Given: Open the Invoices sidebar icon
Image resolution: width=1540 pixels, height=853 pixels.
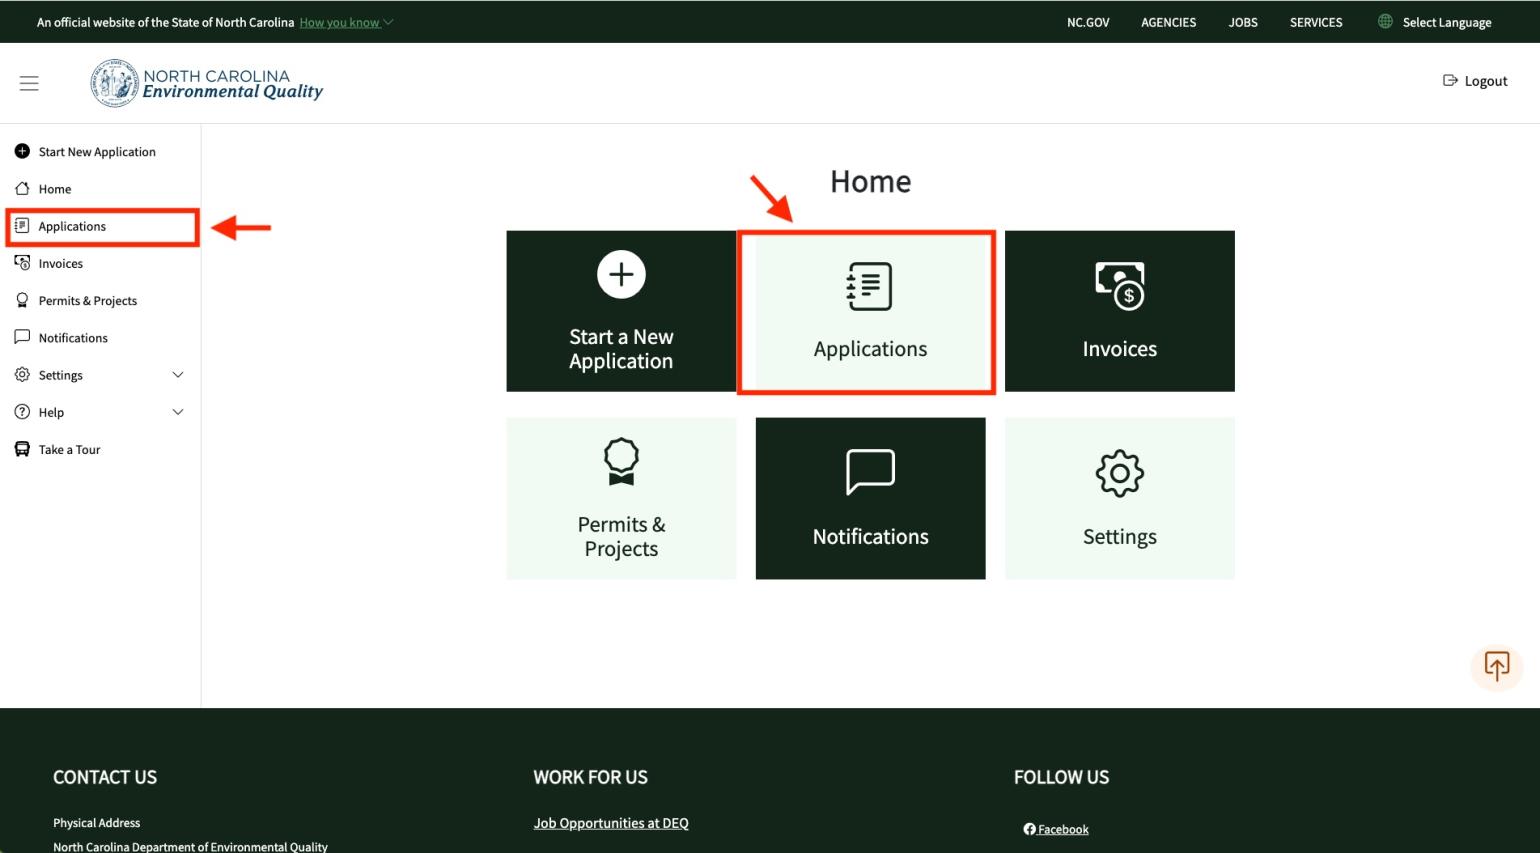Looking at the screenshot, I should (22, 263).
